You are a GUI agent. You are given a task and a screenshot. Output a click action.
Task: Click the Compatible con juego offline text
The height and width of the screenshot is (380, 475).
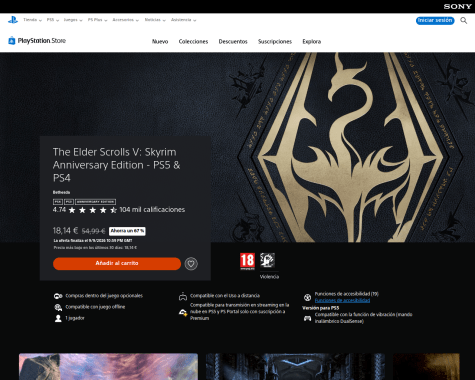pyautogui.click(x=95, y=307)
